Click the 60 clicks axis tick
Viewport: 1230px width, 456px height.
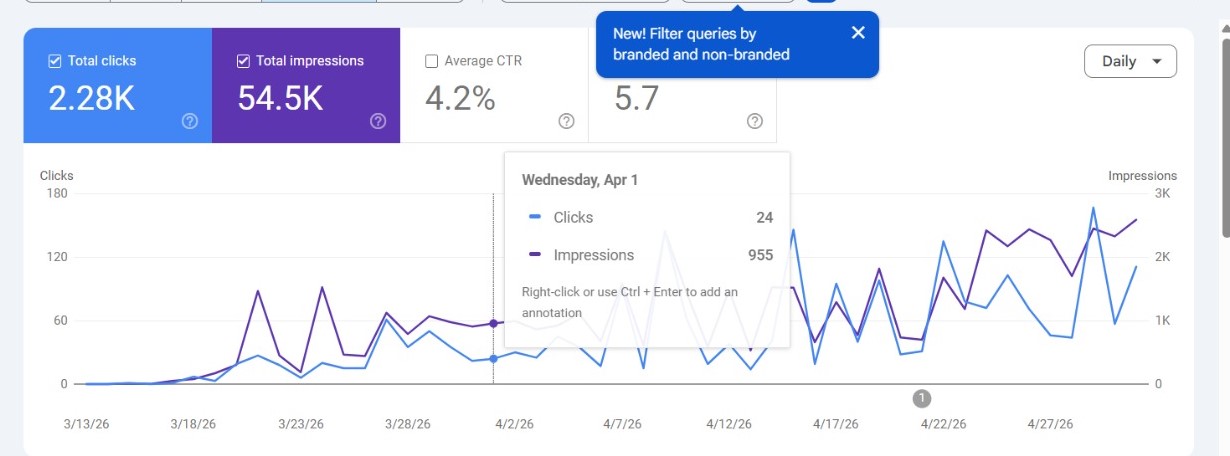(x=60, y=321)
